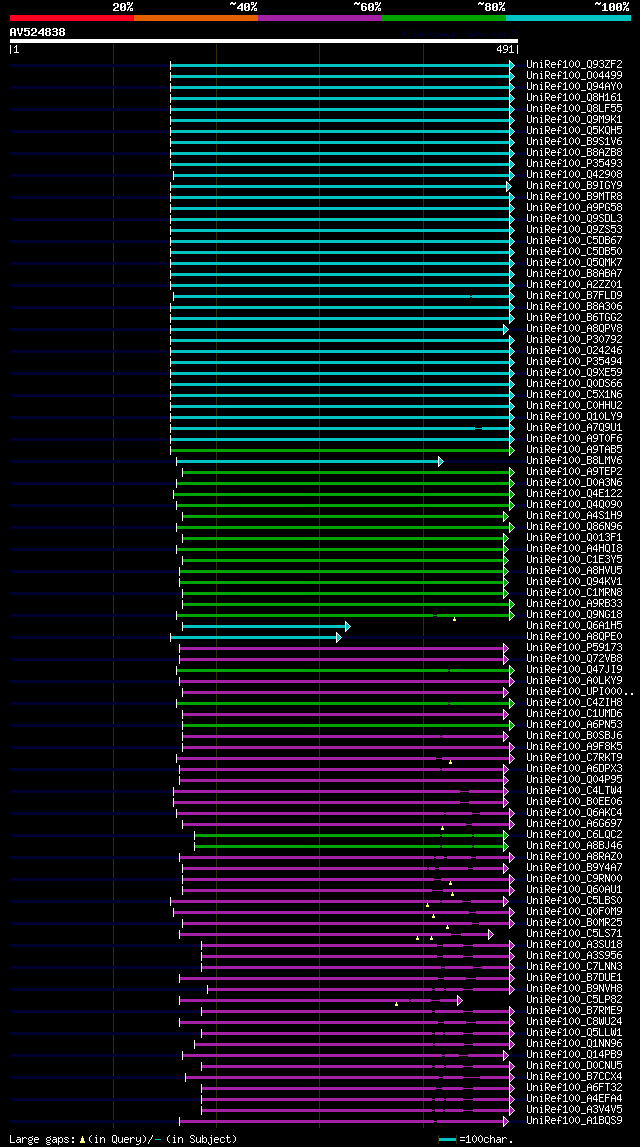Select the AV524838 query name label

tap(37, 32)
